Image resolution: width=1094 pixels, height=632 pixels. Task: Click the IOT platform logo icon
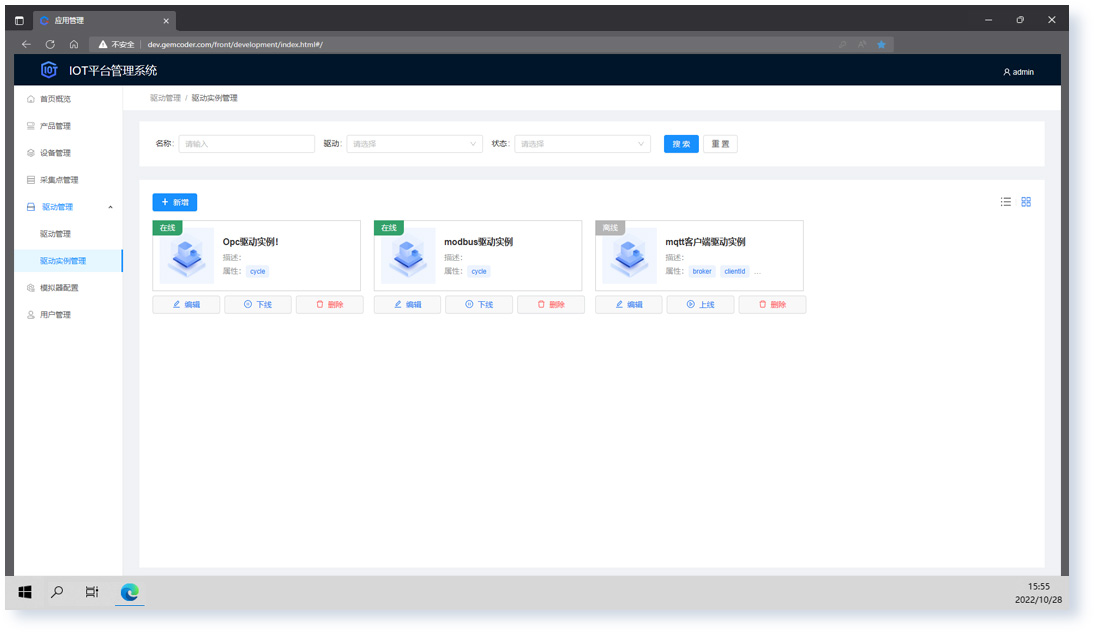click(x=49, y=70)
